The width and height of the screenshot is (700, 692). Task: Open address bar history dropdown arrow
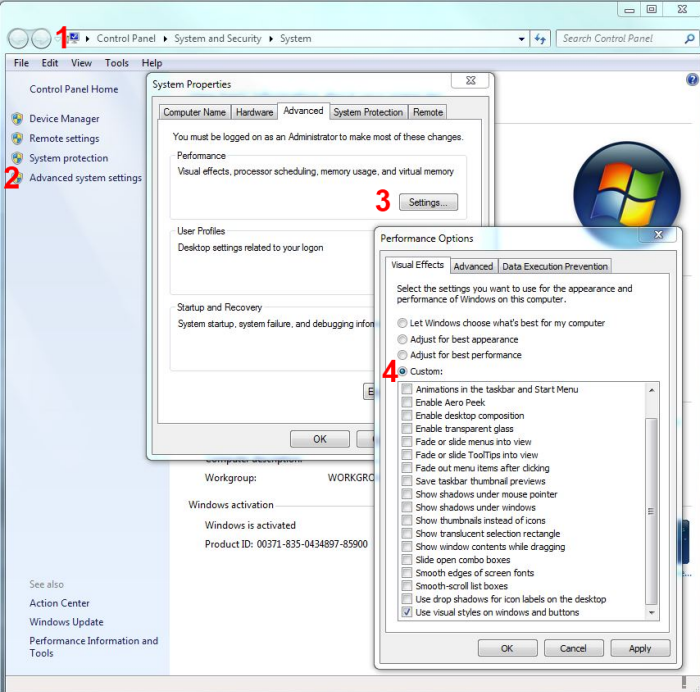click(521, 39)
